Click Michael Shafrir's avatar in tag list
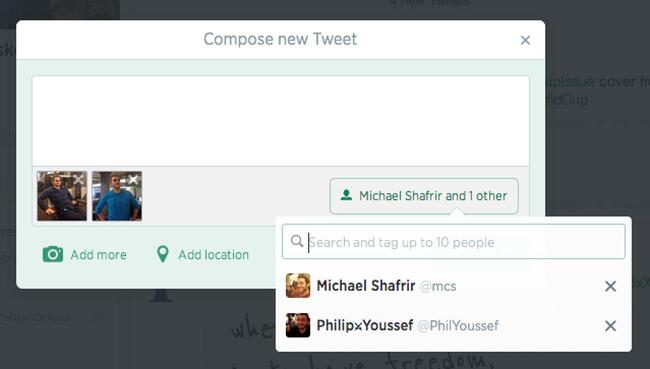Image resolution: width=650 pixels, height=369 pixels. (x=298, y=286)
